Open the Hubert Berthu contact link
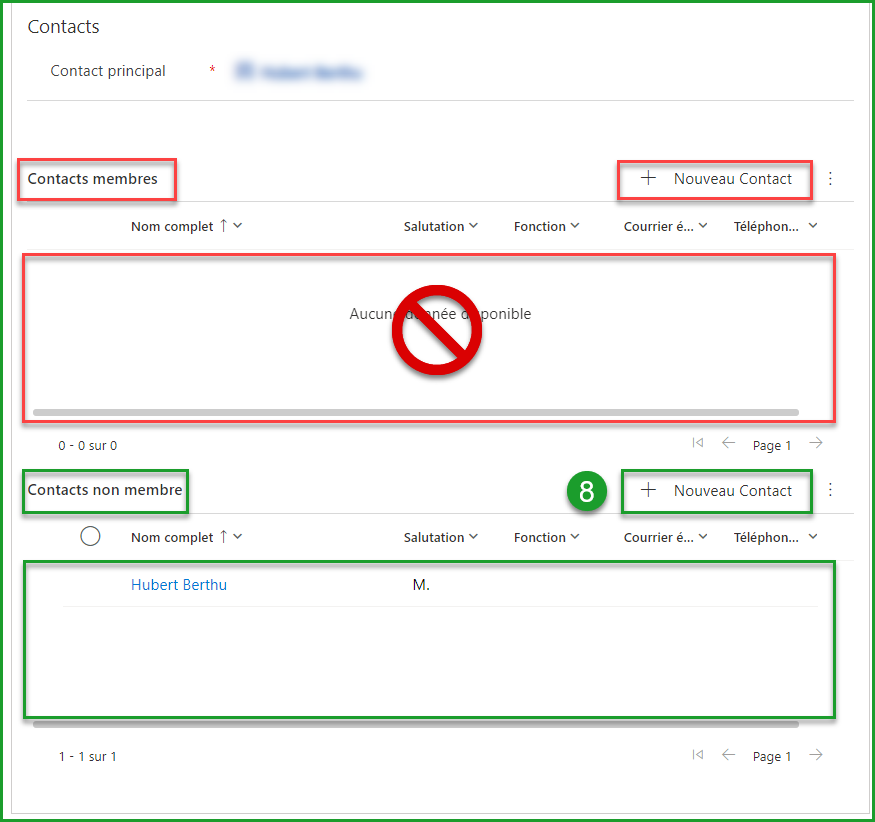875x822 pixels. click(179, 584)
